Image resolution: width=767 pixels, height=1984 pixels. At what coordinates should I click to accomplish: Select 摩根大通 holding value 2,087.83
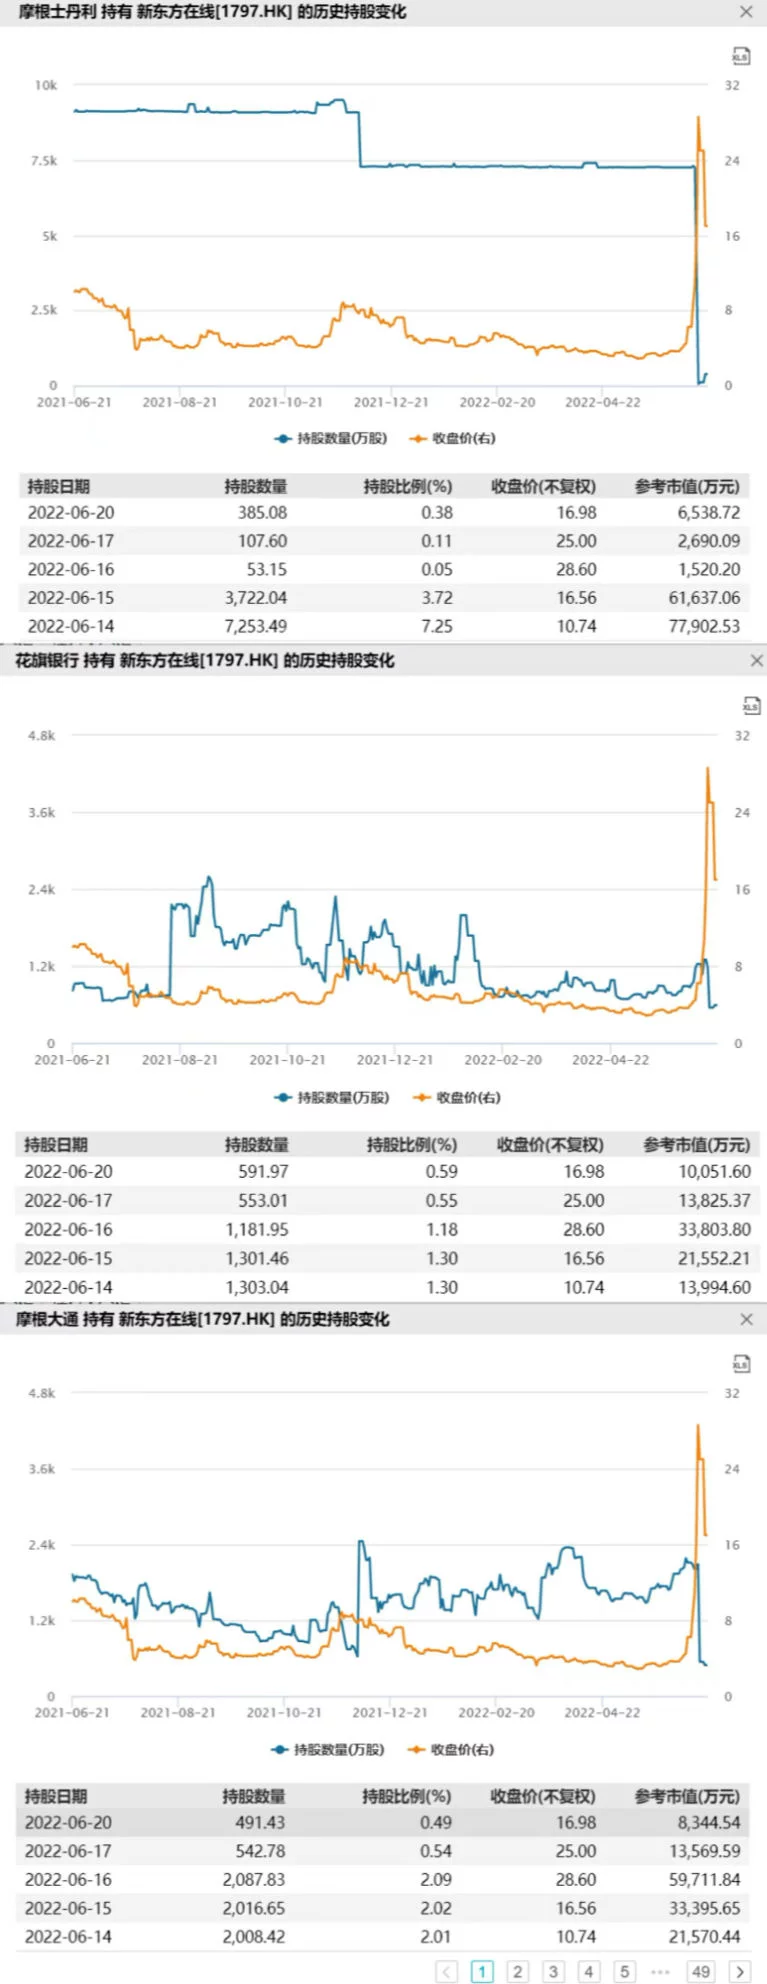(254, 1880)
